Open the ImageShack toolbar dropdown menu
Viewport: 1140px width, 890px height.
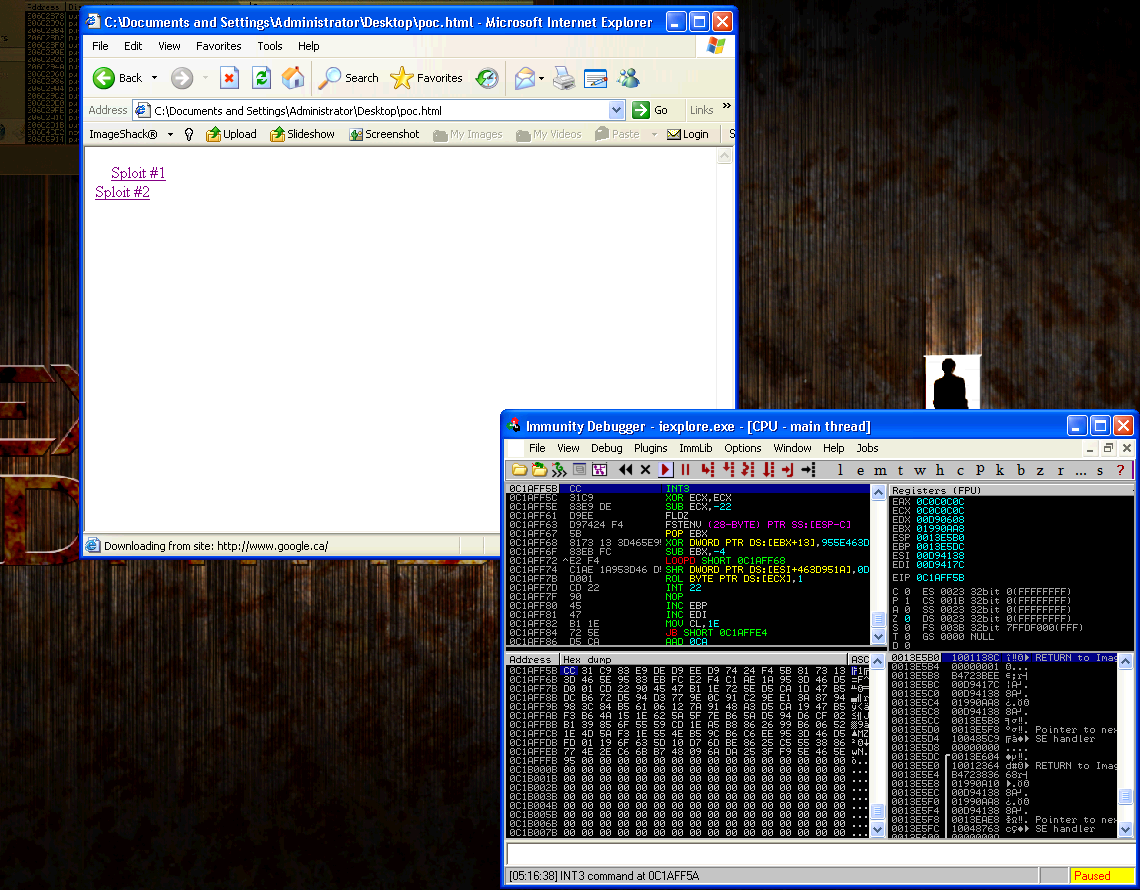[170, 135]
